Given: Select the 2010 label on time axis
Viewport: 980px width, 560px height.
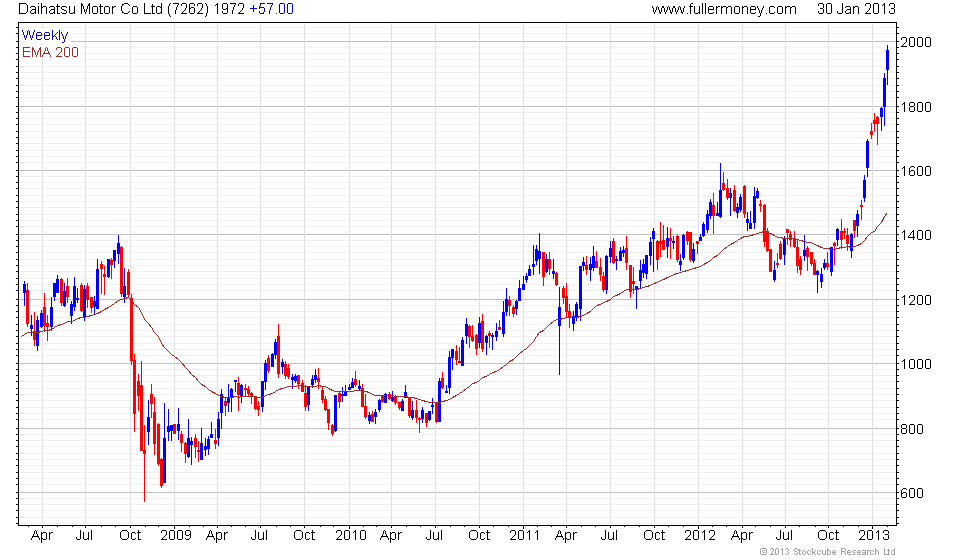Looking at the screenshot, I should click(350, 535).
